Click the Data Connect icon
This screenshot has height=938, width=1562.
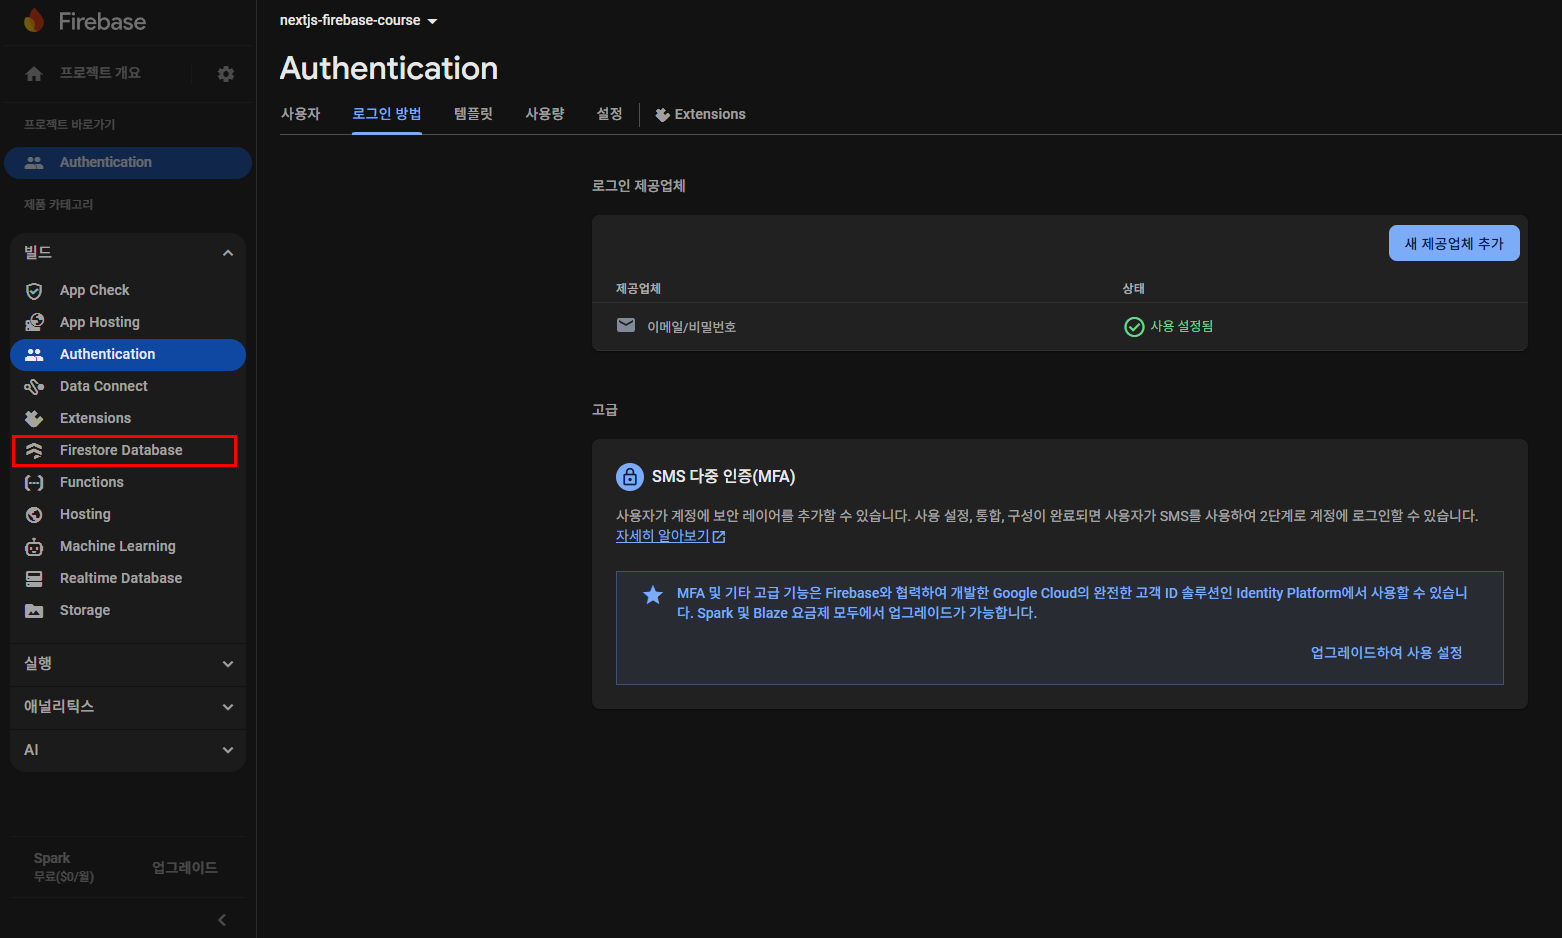click(34, 386)
